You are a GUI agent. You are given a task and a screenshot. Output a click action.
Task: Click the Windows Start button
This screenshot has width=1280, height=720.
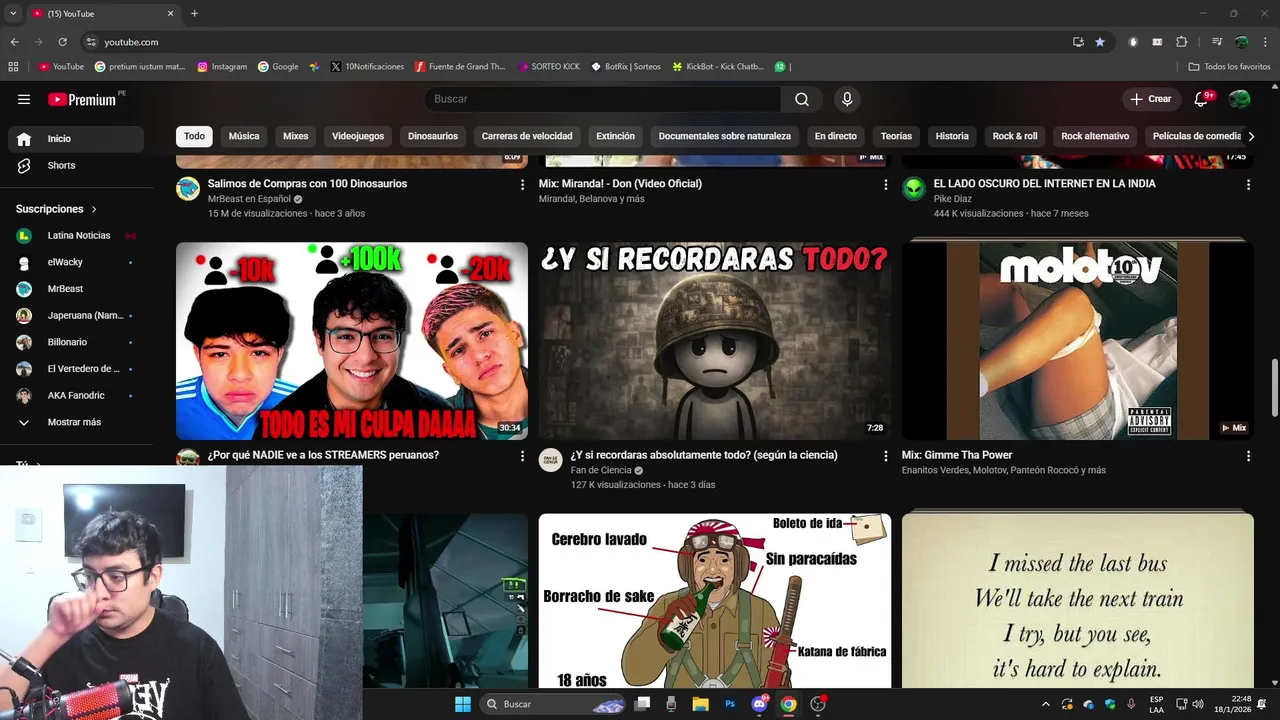pos(463,704)
